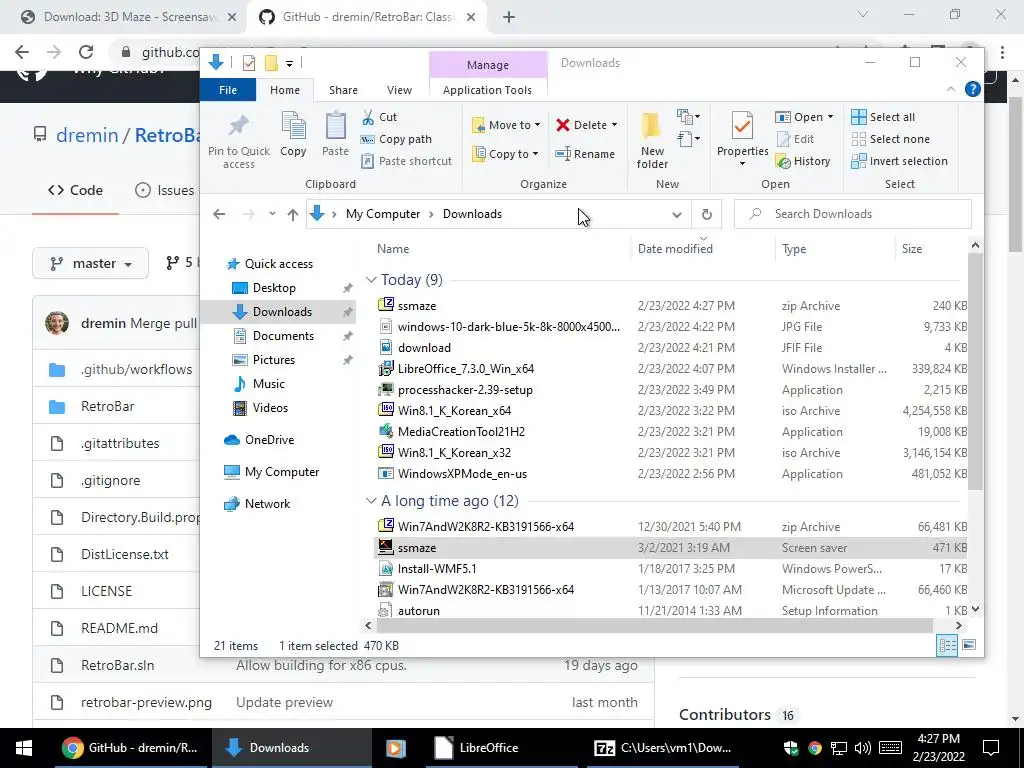Image resolution: width=1024 pixels, height=768 pixels.
Task: Open master branch dropdown on GitHub
Action: (x=90, y=263)
